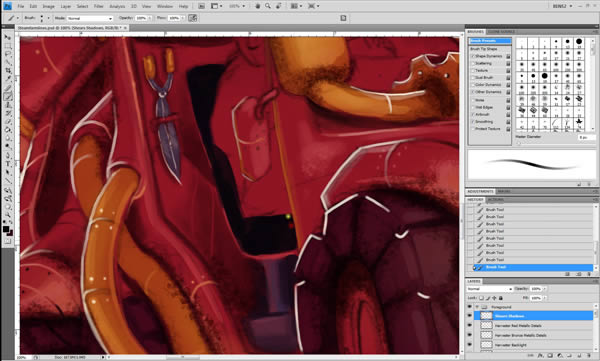
Task: Open the Brush preset picker arrow
Action: [x=49, y=18]
